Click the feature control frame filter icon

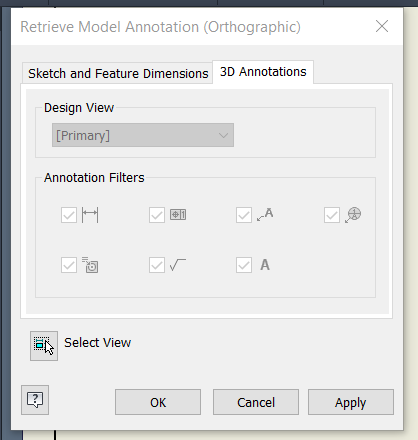(x=178, y=214)
